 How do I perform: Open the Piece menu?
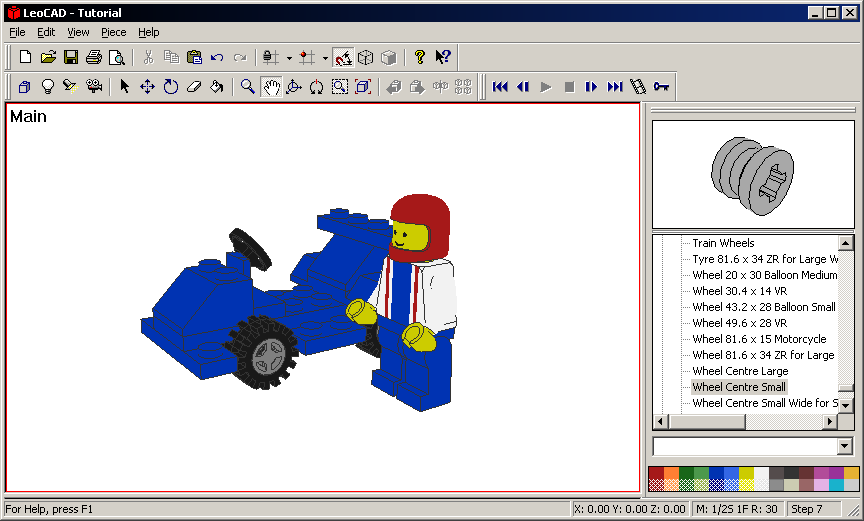[114, 32]
